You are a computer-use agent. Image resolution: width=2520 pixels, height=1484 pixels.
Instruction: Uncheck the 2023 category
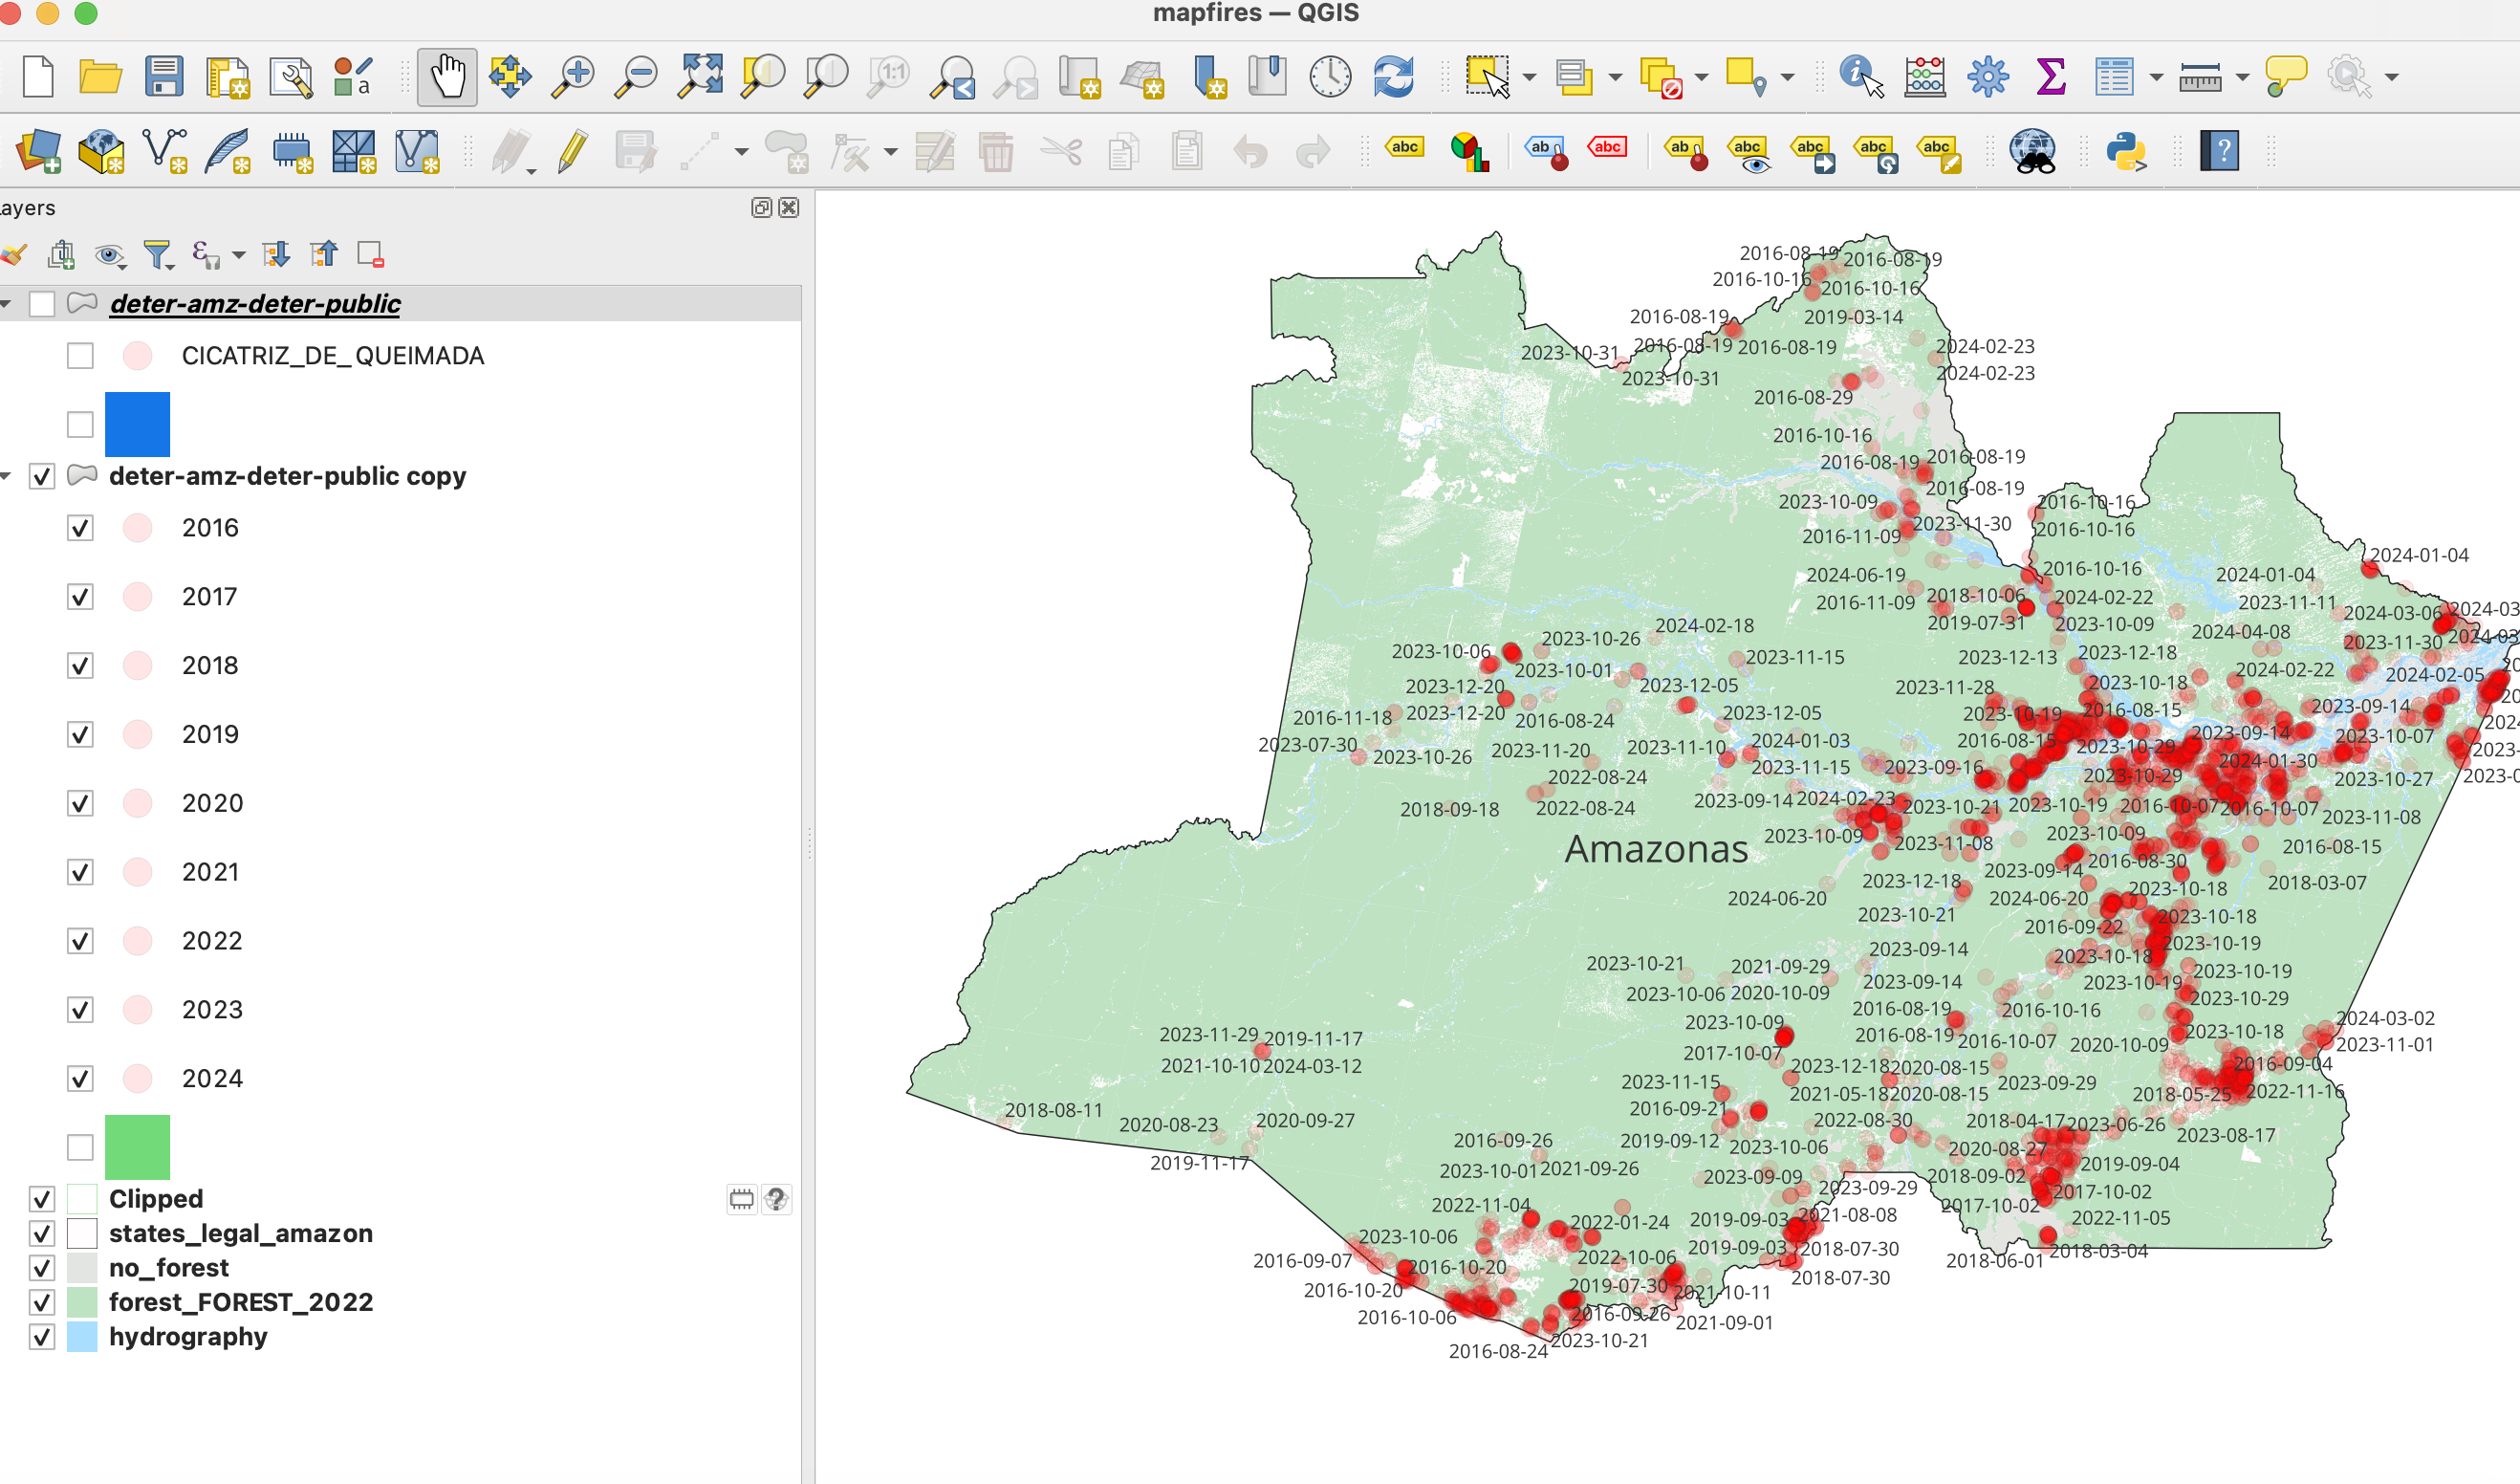80,1010
